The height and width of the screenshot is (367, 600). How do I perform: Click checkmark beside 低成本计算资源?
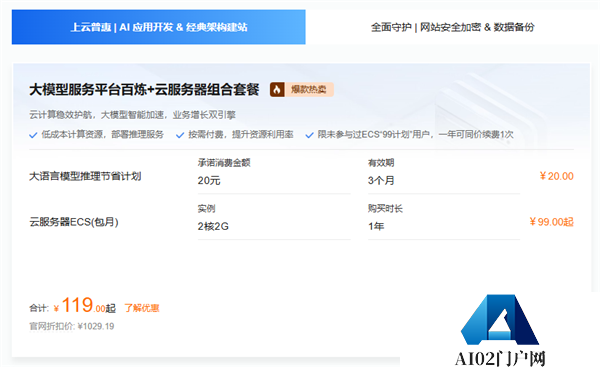pos(33,135)
